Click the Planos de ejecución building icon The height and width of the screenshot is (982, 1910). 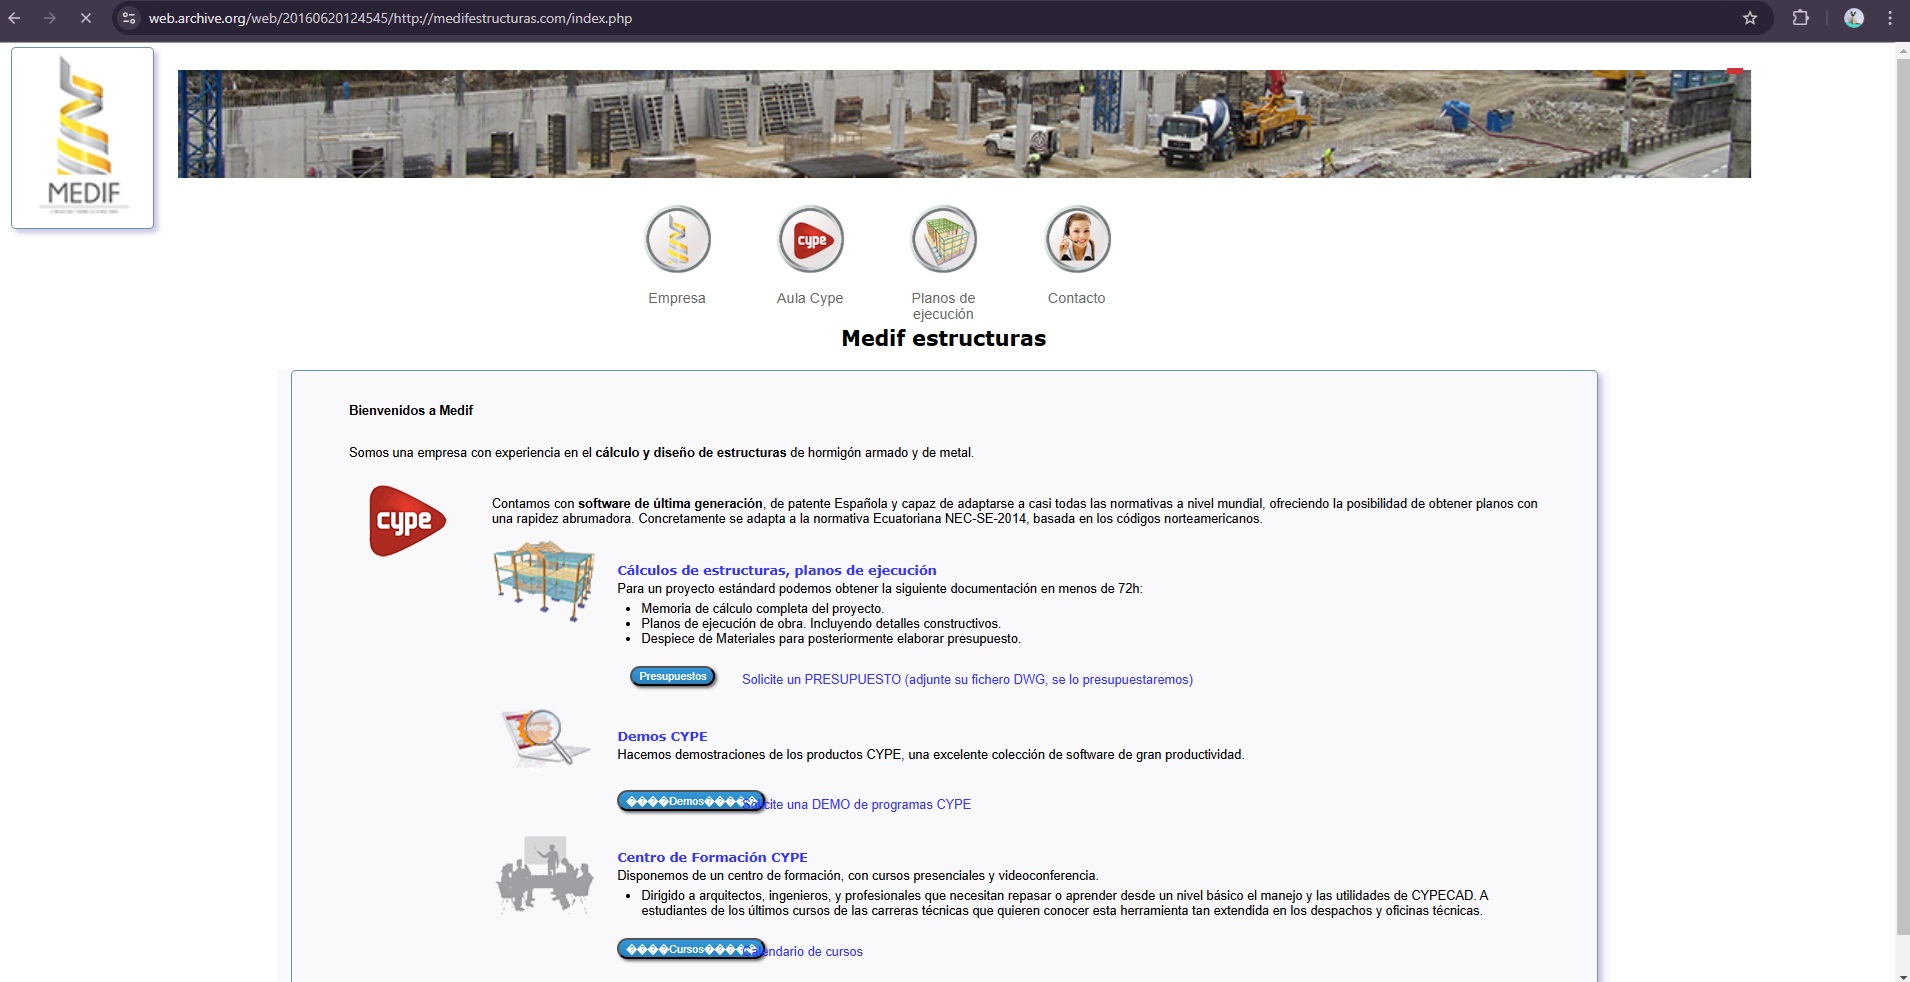[x=943, y=240]
